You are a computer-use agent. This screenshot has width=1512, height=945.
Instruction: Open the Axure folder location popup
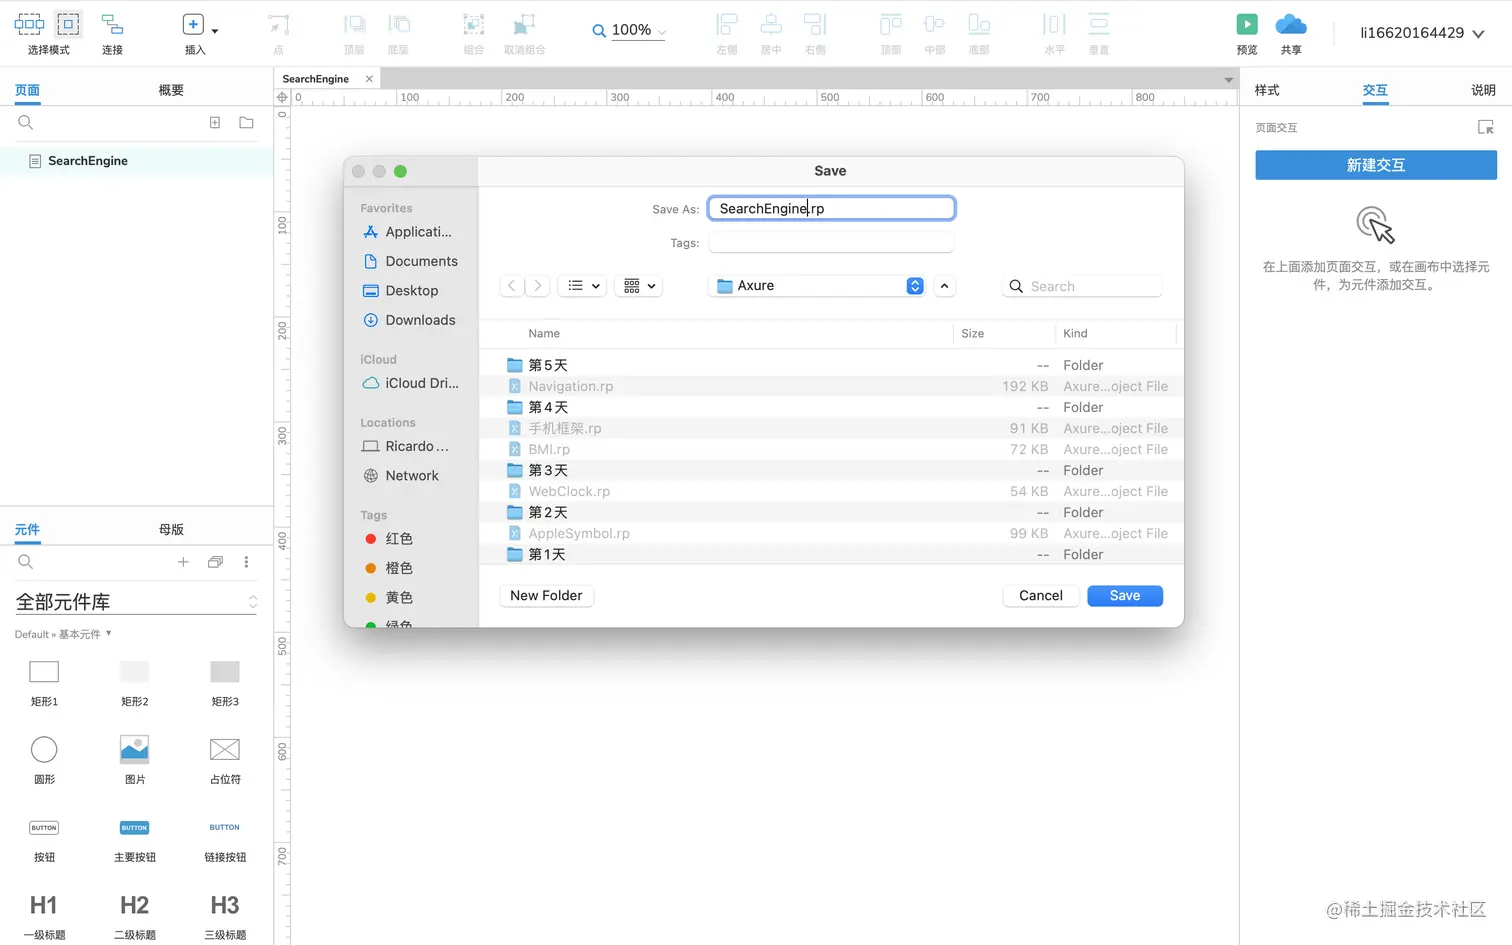(817, 286)
